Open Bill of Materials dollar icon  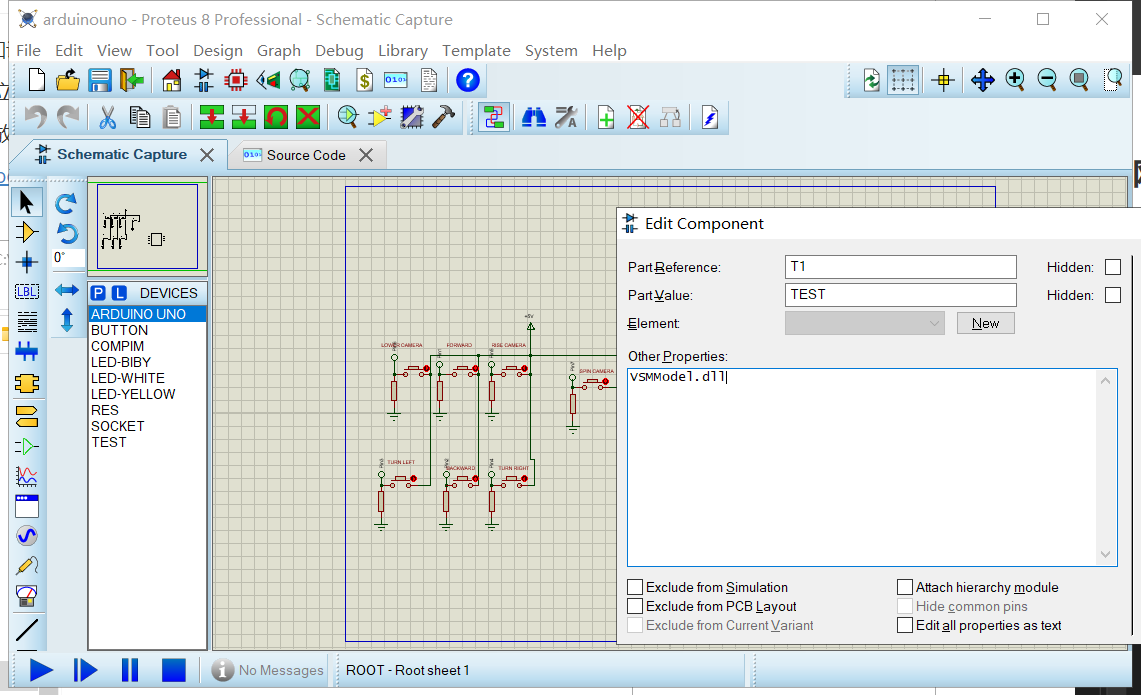point(365,80)
